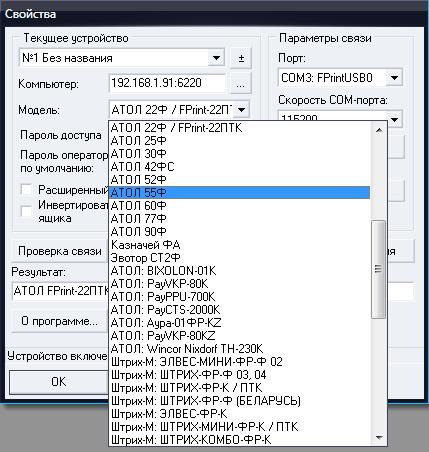Choose Штрих-М: ШТРИХ-МИНИ-ФР-К / ПТК
The image size is (429, 452).
coord(239,427)
